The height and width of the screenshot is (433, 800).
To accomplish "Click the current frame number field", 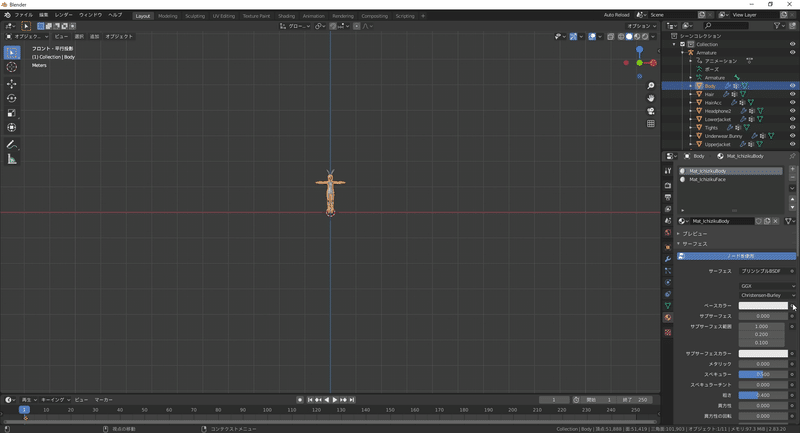I will coord(554,400).
